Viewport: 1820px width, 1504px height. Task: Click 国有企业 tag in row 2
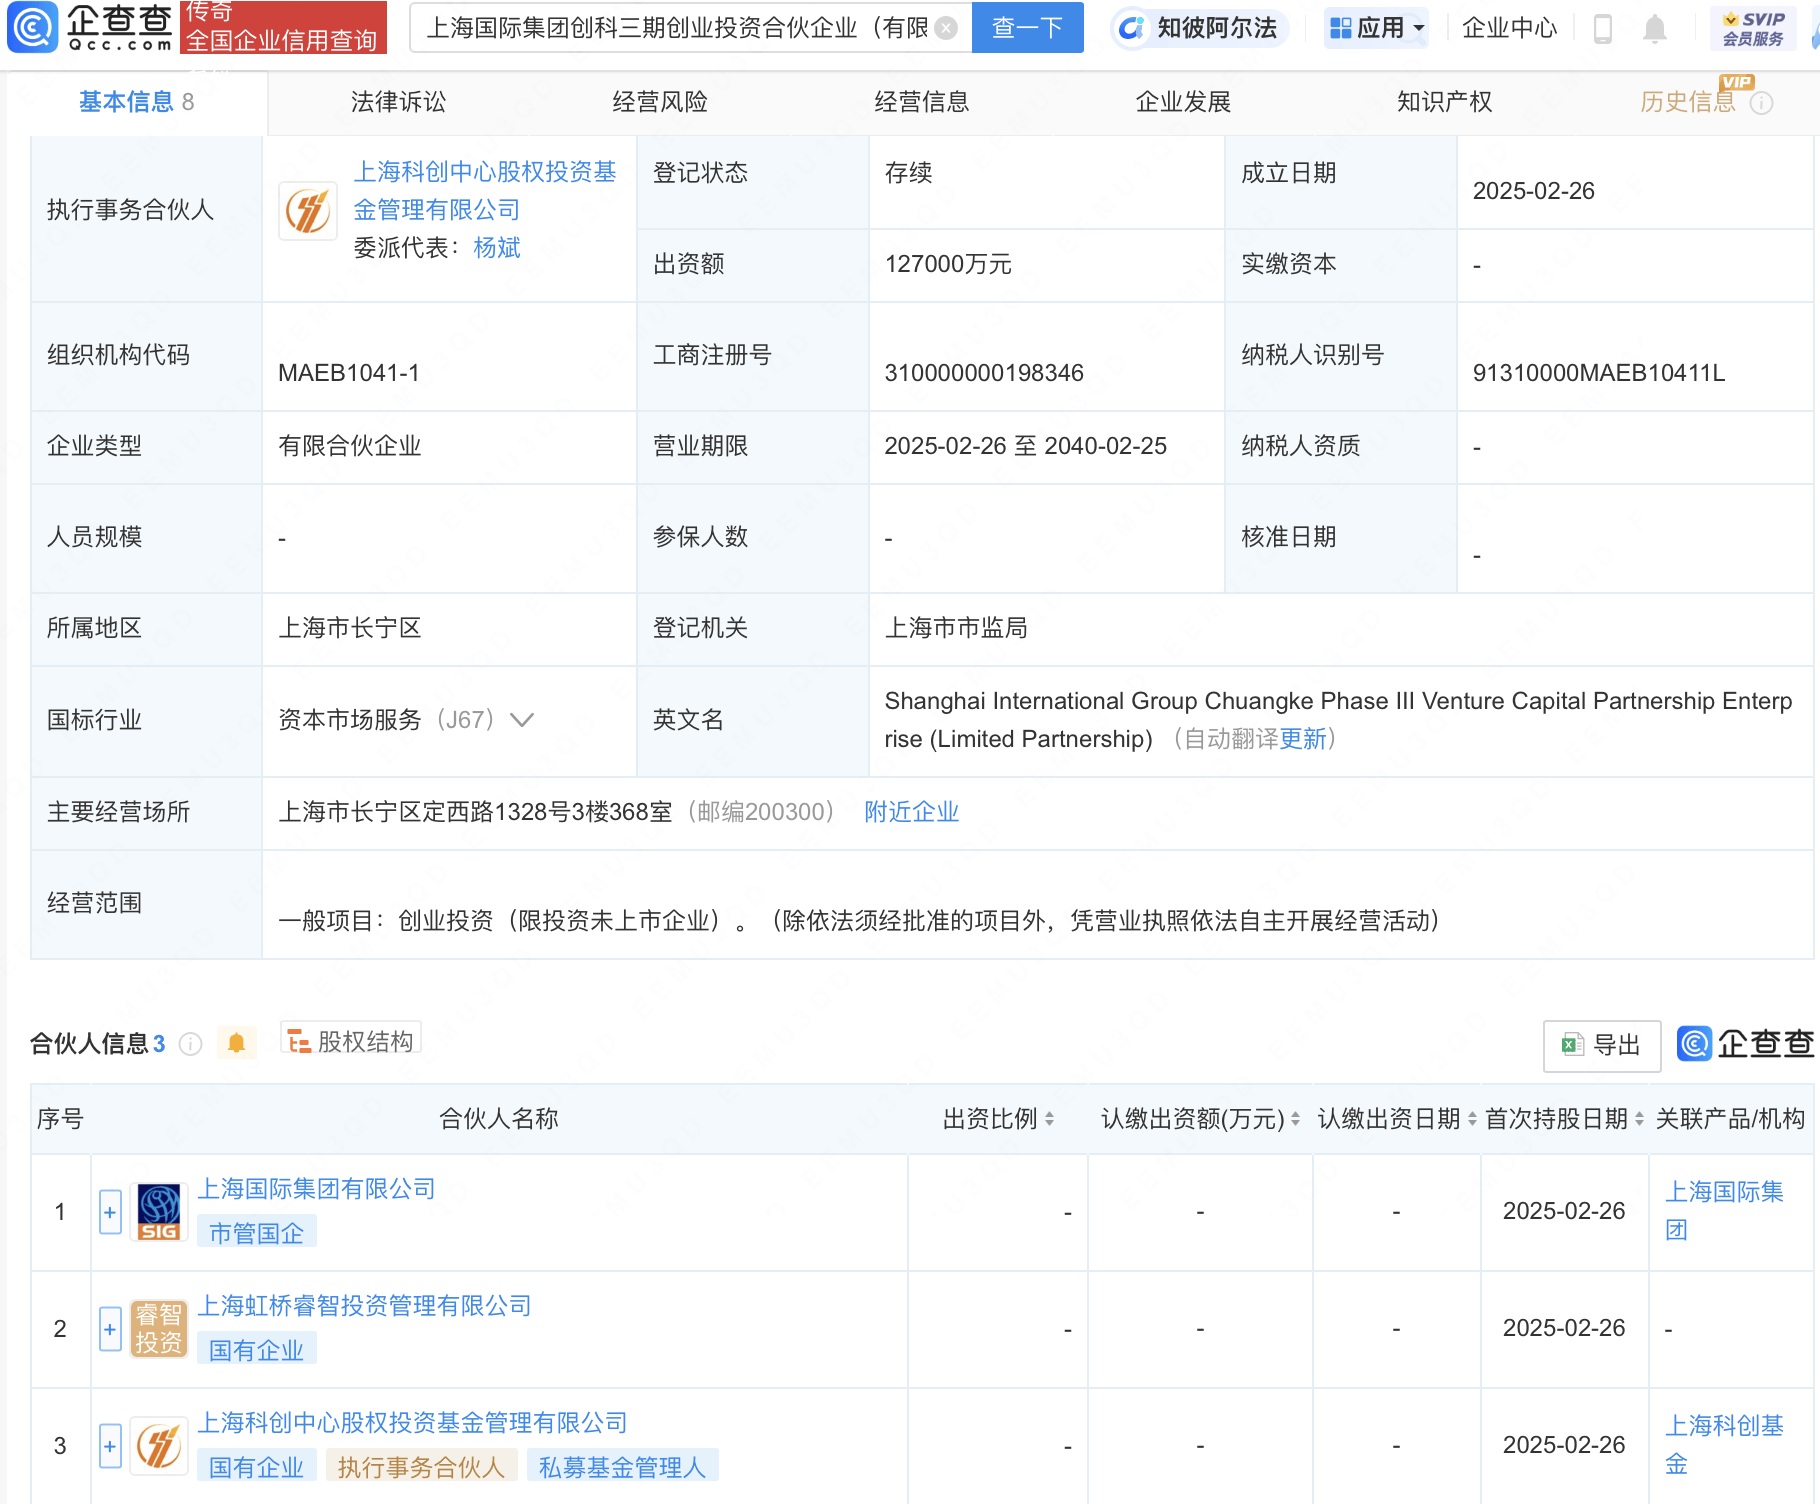(256, 1350)
